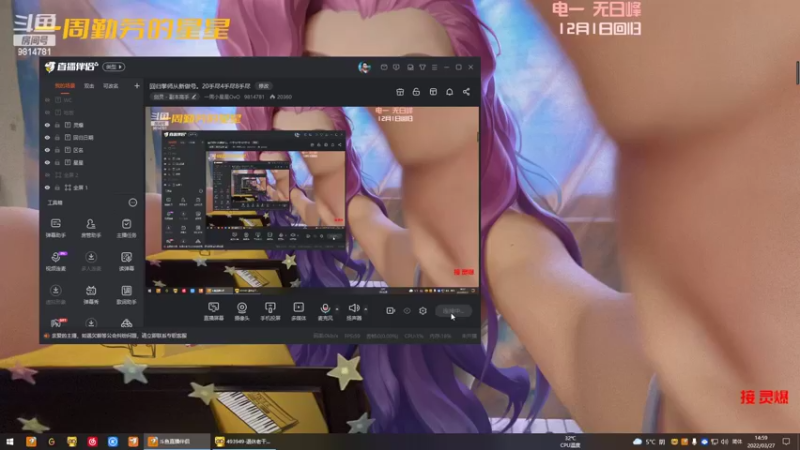800x450 pixels.
Task: Click the share icon in the title row
Action: (x=466, y=92)
